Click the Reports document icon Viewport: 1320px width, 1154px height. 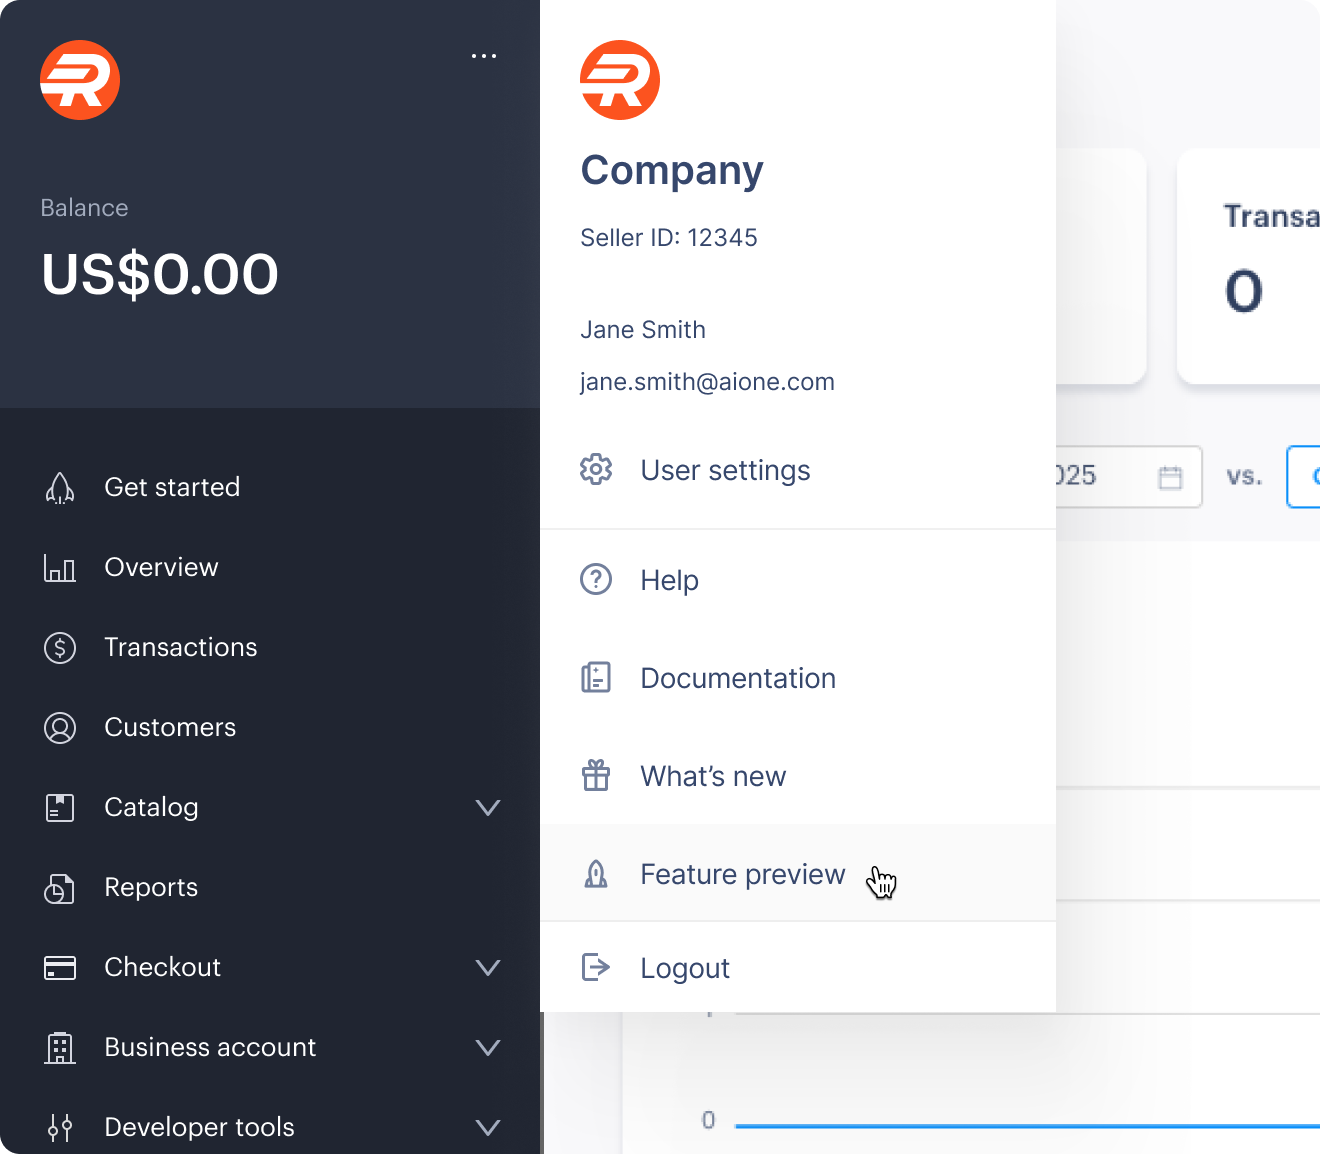[x=60, y=888]
